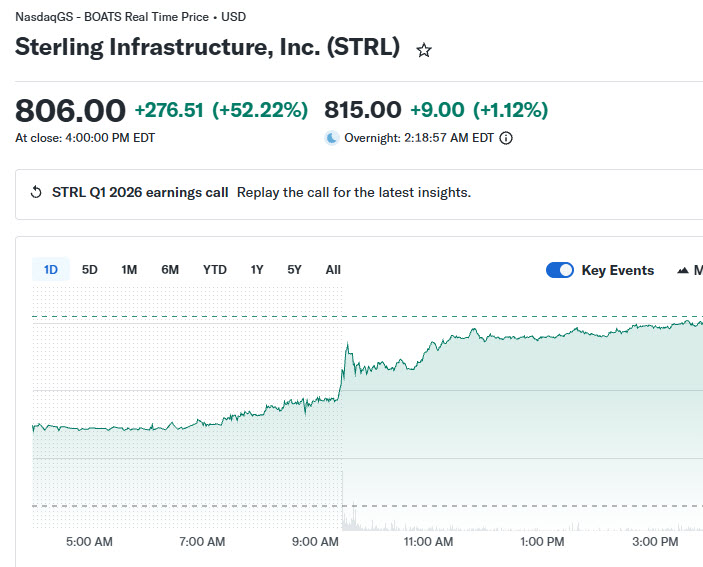Viewport: 703px width, 567px height.
Task: Open STRL Q1 2026 earnings call link
Action: (140, 192)
